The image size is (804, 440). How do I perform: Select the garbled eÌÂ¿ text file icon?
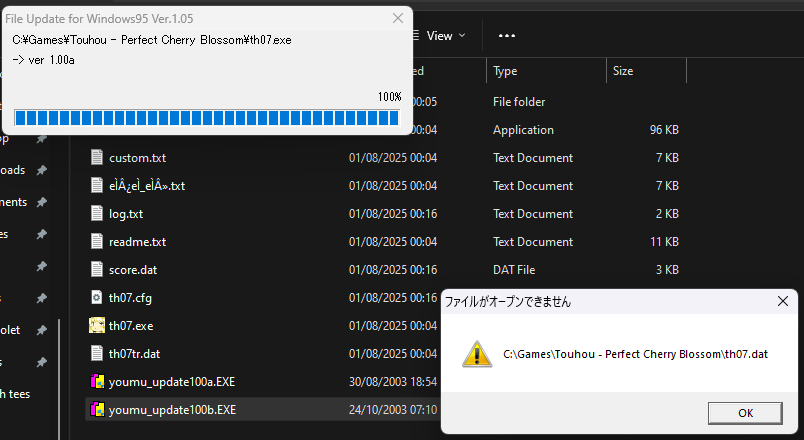point(97,185)
